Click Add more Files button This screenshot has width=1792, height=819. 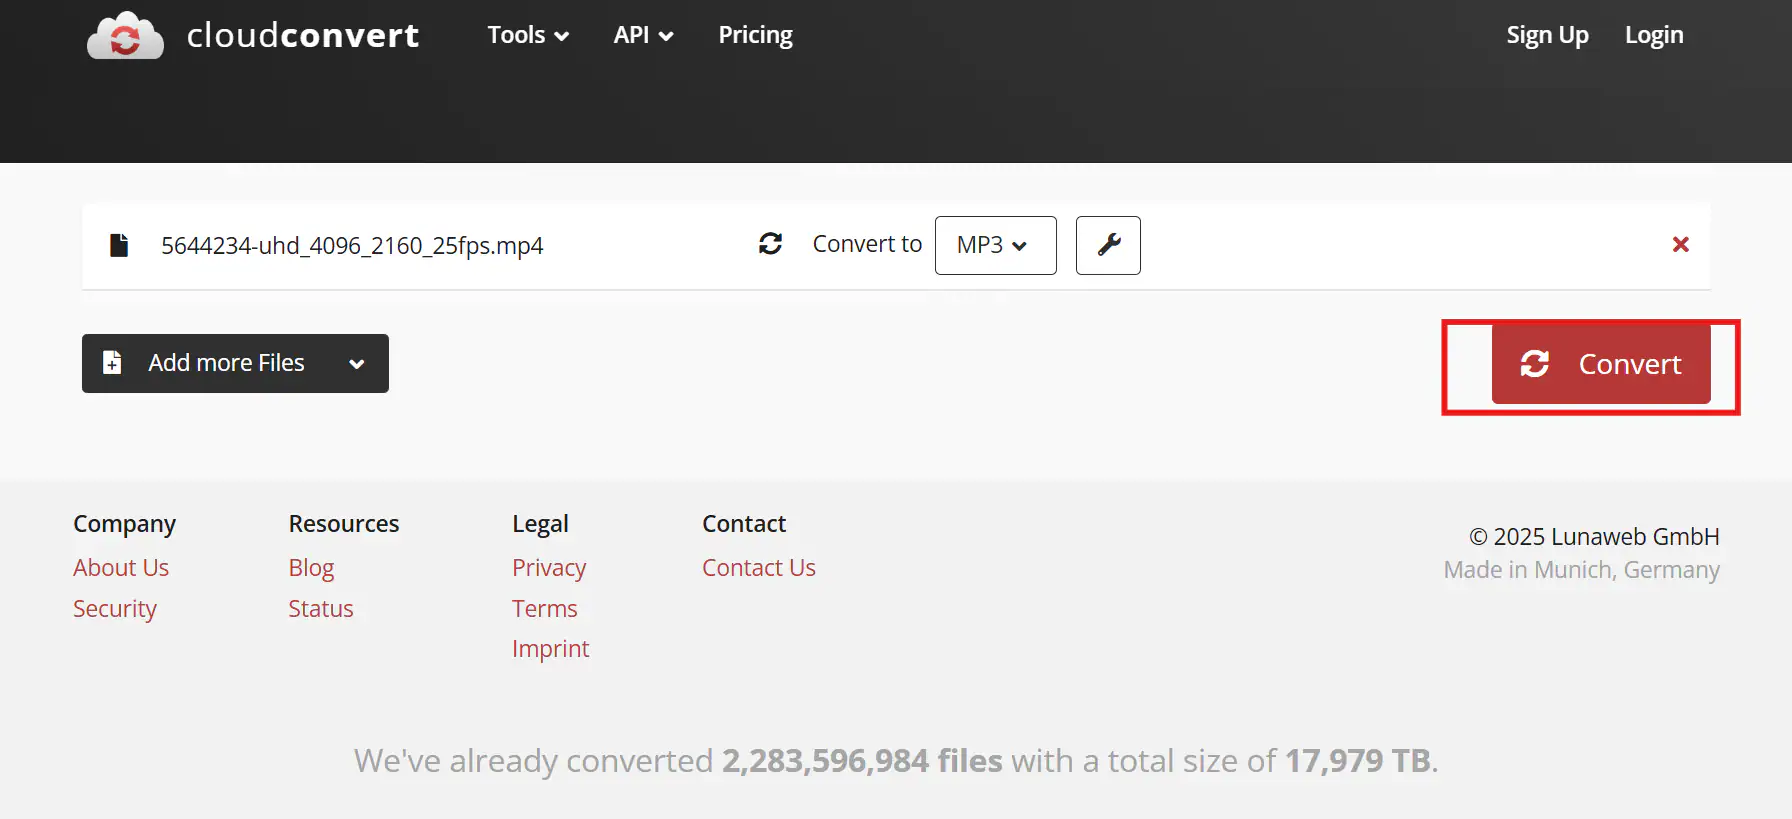click(235, 363)
